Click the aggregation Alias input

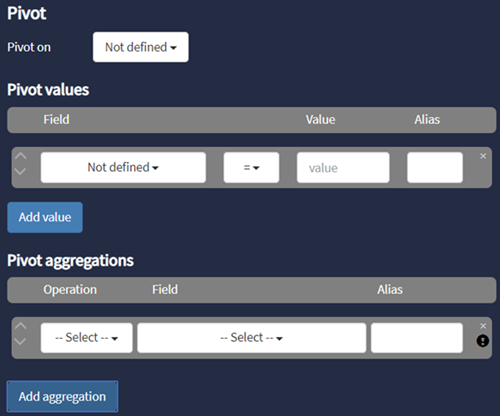click(417, 338)
